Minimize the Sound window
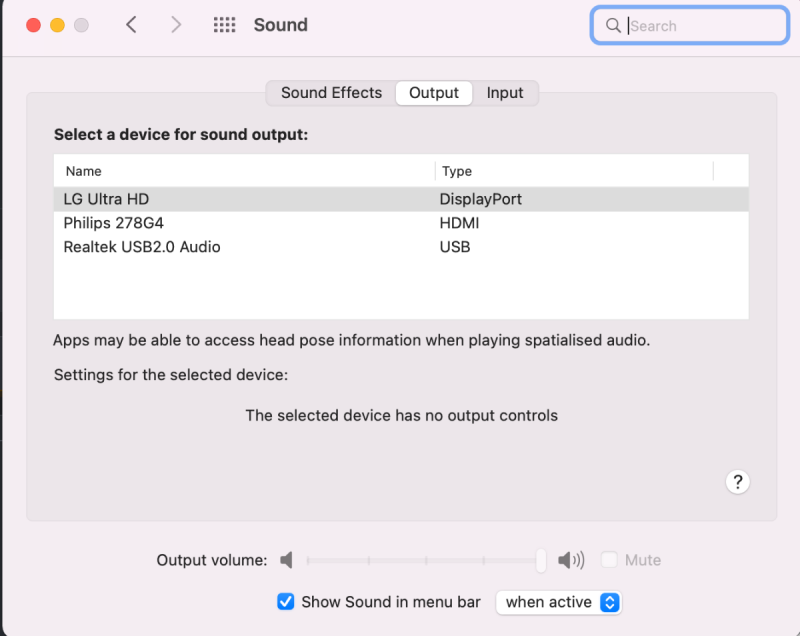 click(x=57, y=25)
